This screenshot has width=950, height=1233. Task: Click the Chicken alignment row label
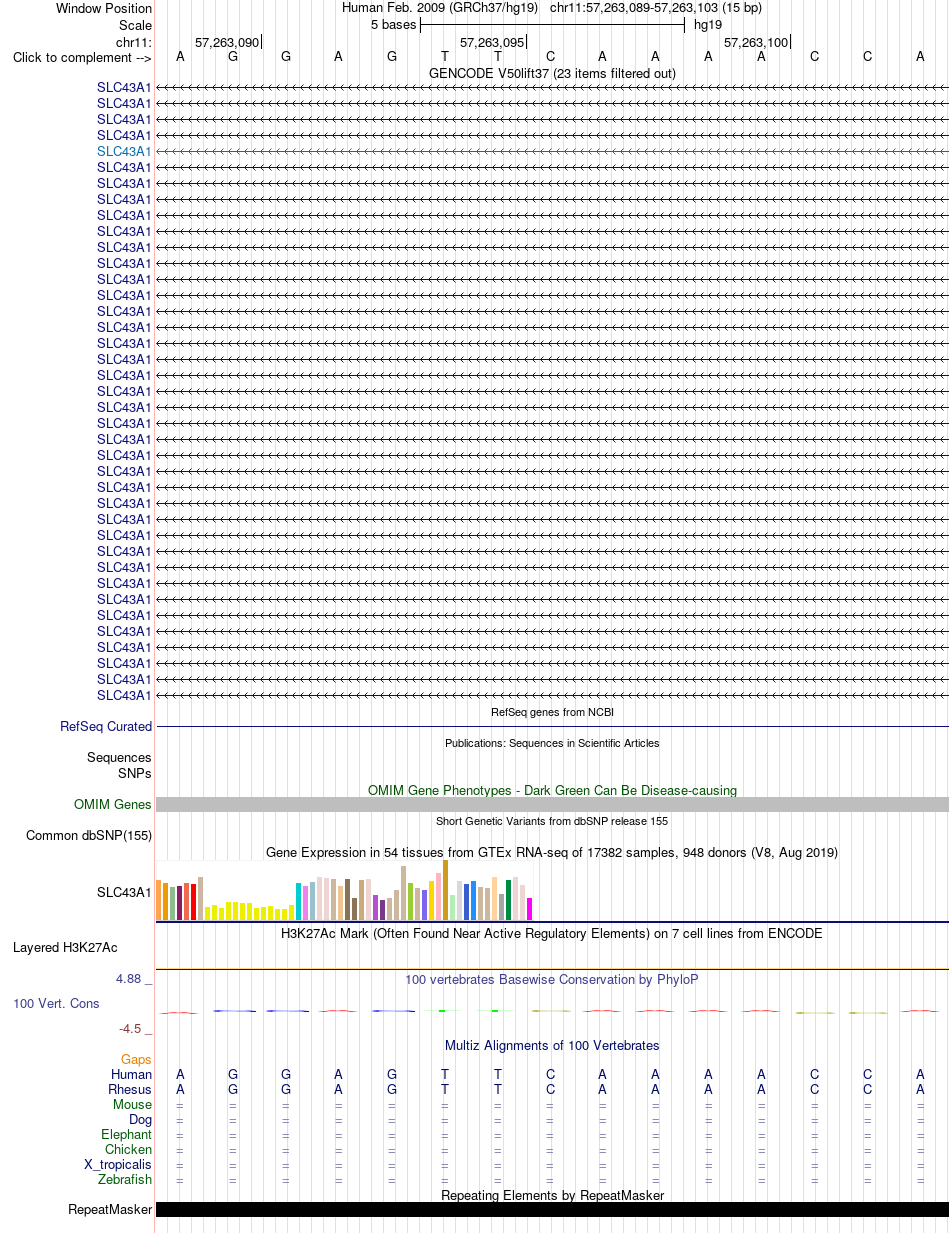(129, 1150)
